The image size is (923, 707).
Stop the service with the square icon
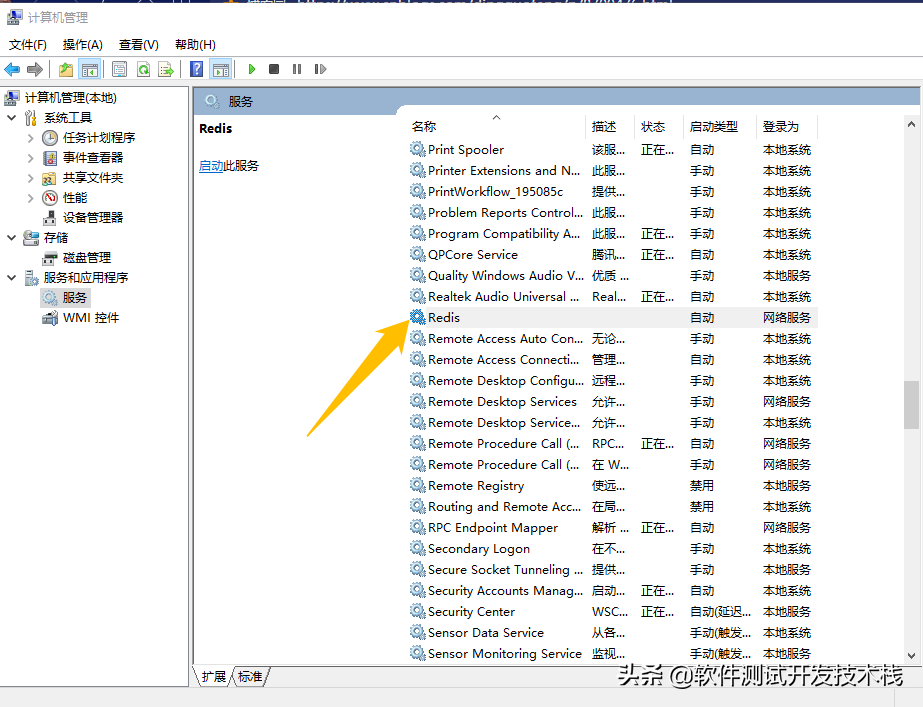click(274, 69)
